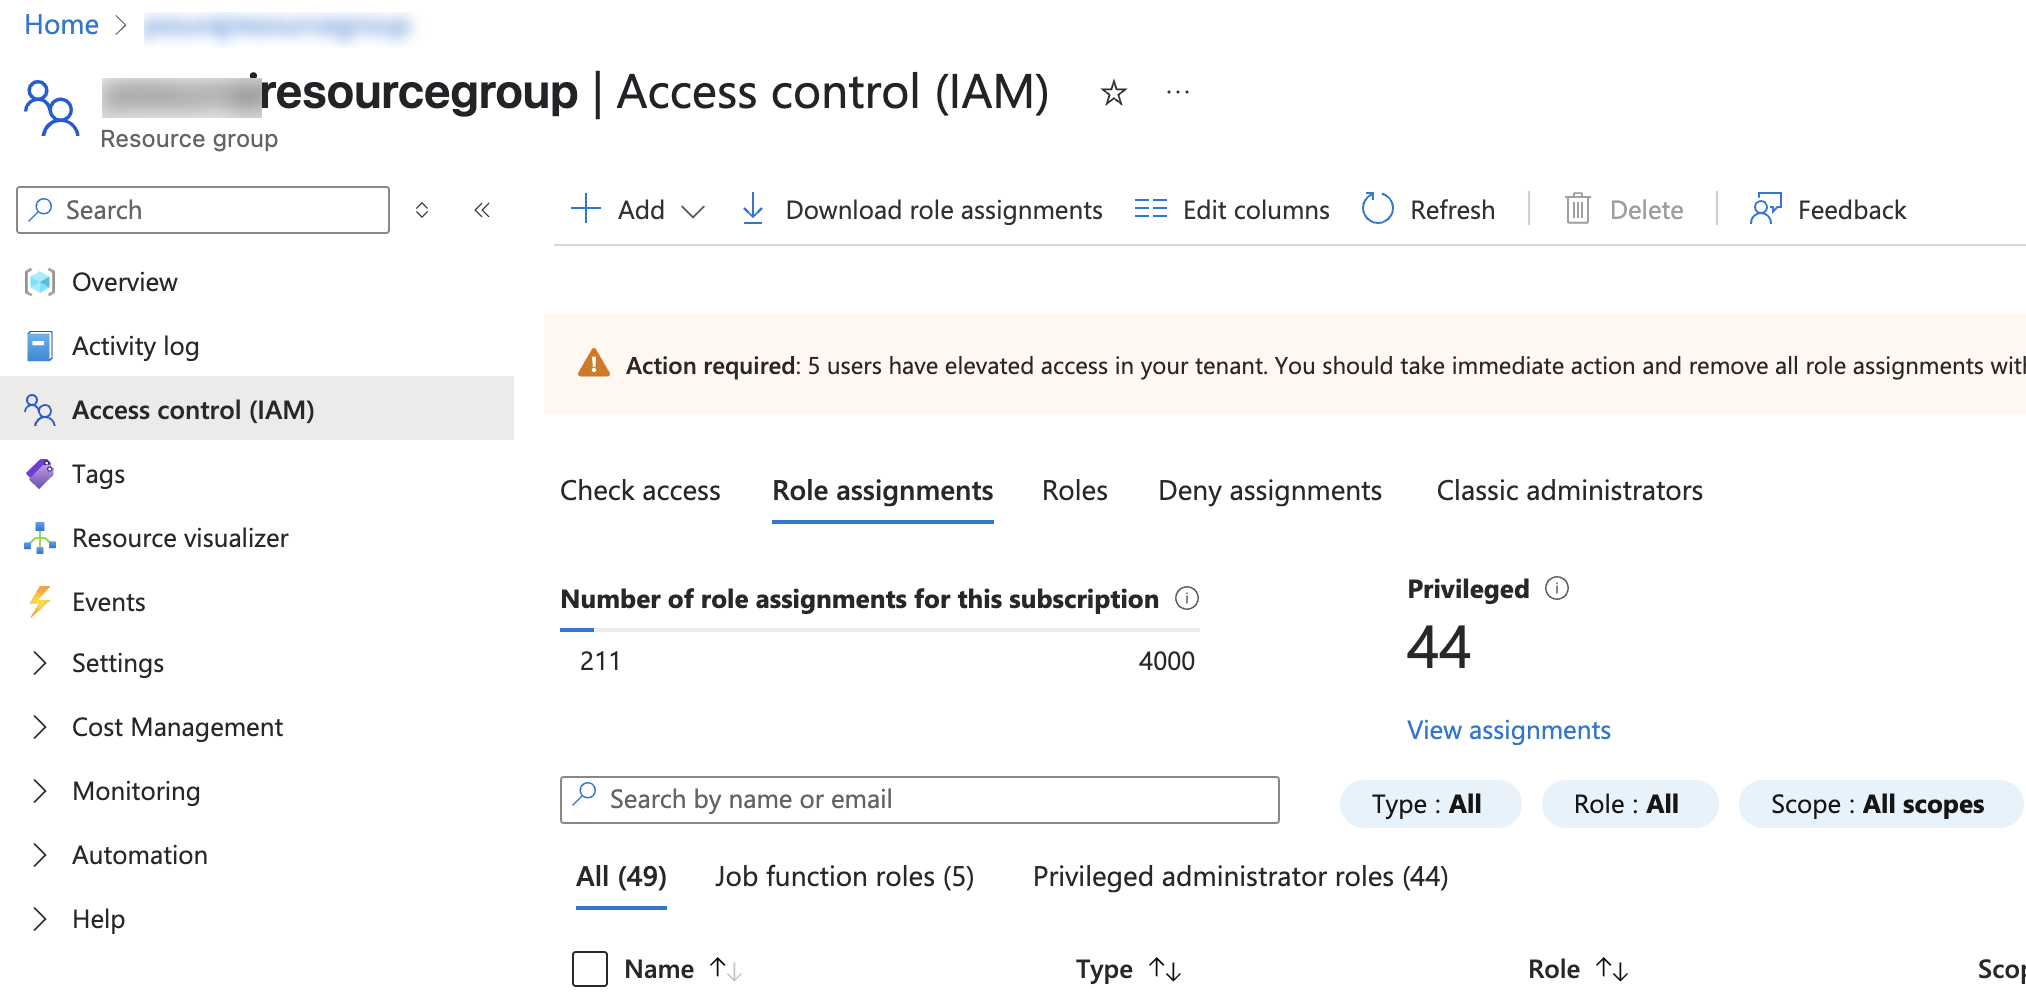This screenshot has height=1004, width=2026.
Task: Click the Edit columns button
Action: 1232,210
